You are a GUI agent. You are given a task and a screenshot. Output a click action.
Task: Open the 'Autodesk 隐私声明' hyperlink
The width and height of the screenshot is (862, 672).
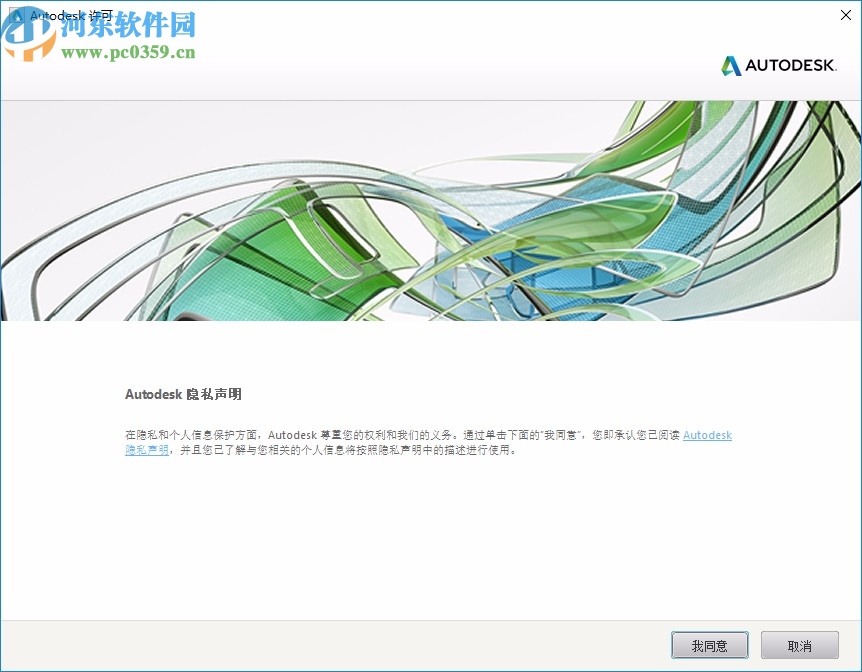pyautogui.click(x=707, y=435)
